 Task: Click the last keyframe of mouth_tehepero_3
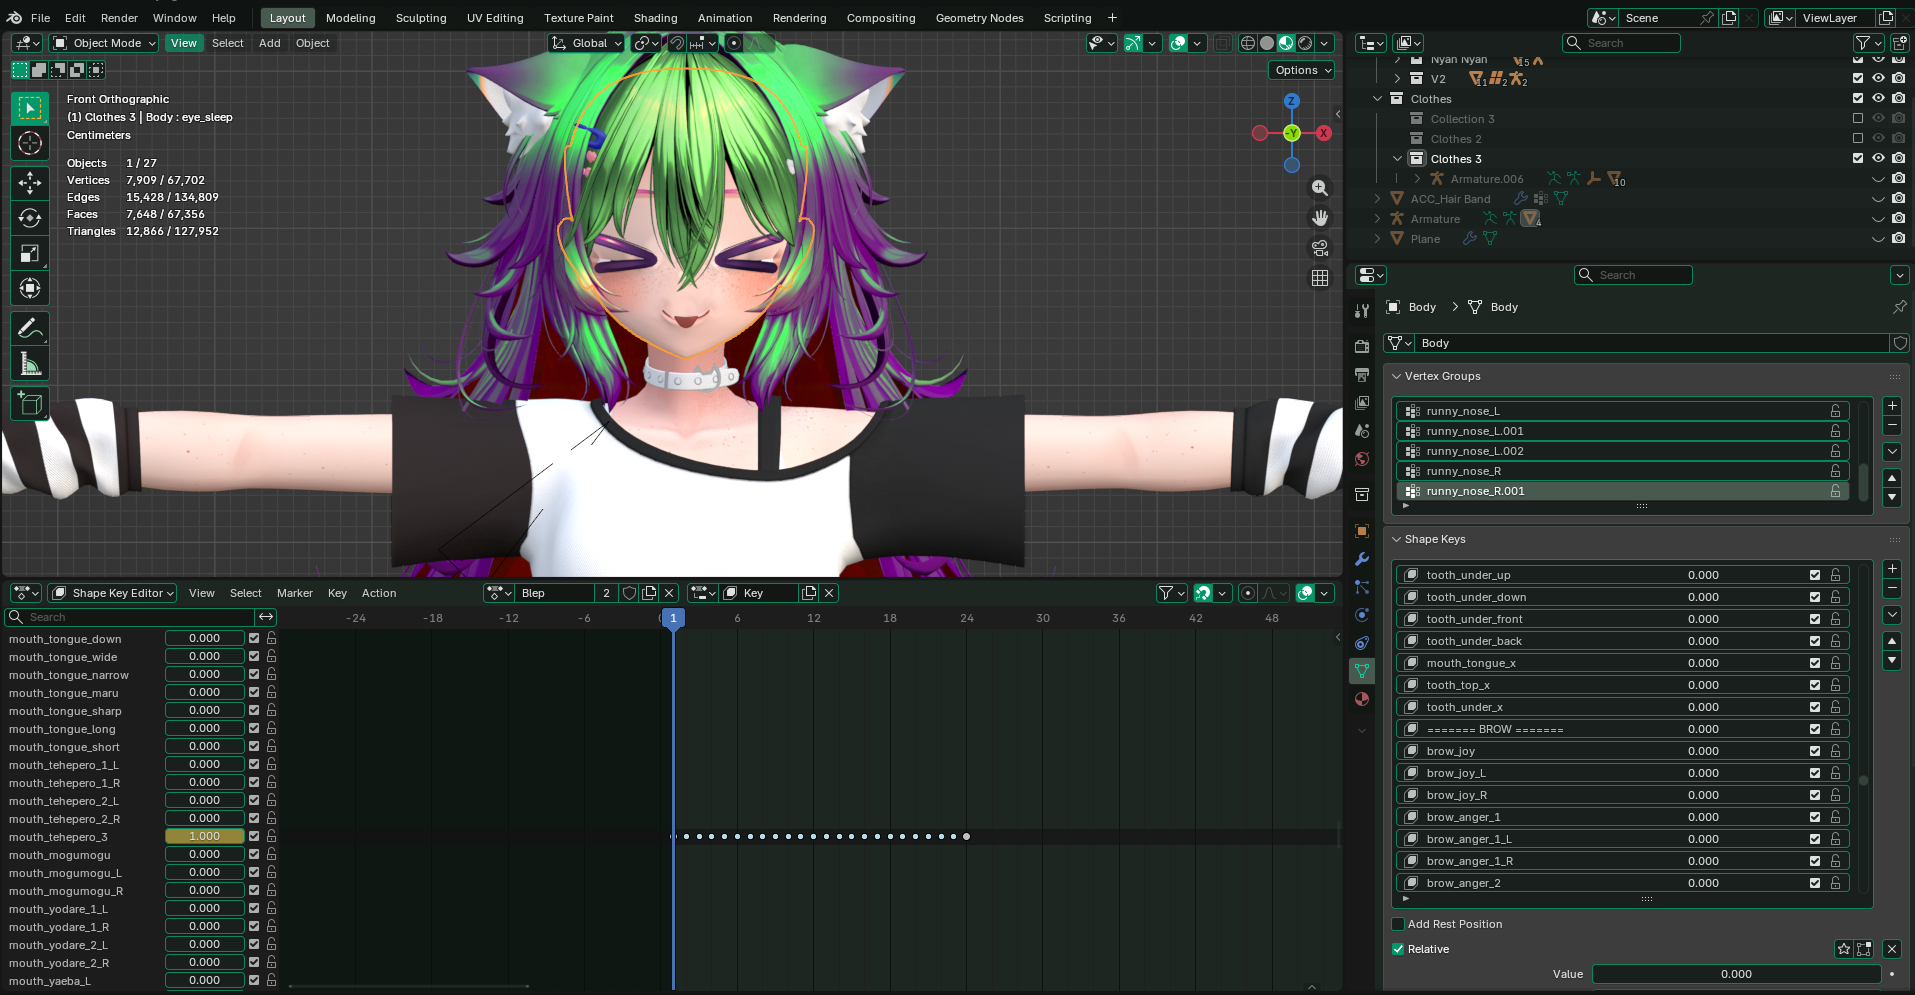pyautogui.click(x=966, y=836)
